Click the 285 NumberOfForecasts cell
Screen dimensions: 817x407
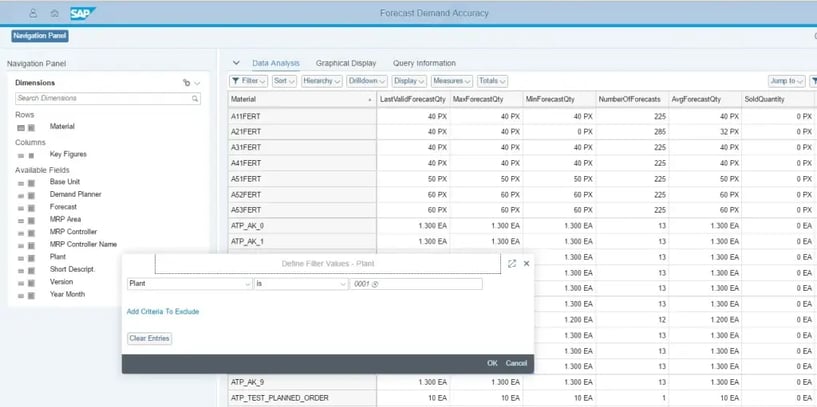click(632, 132)
